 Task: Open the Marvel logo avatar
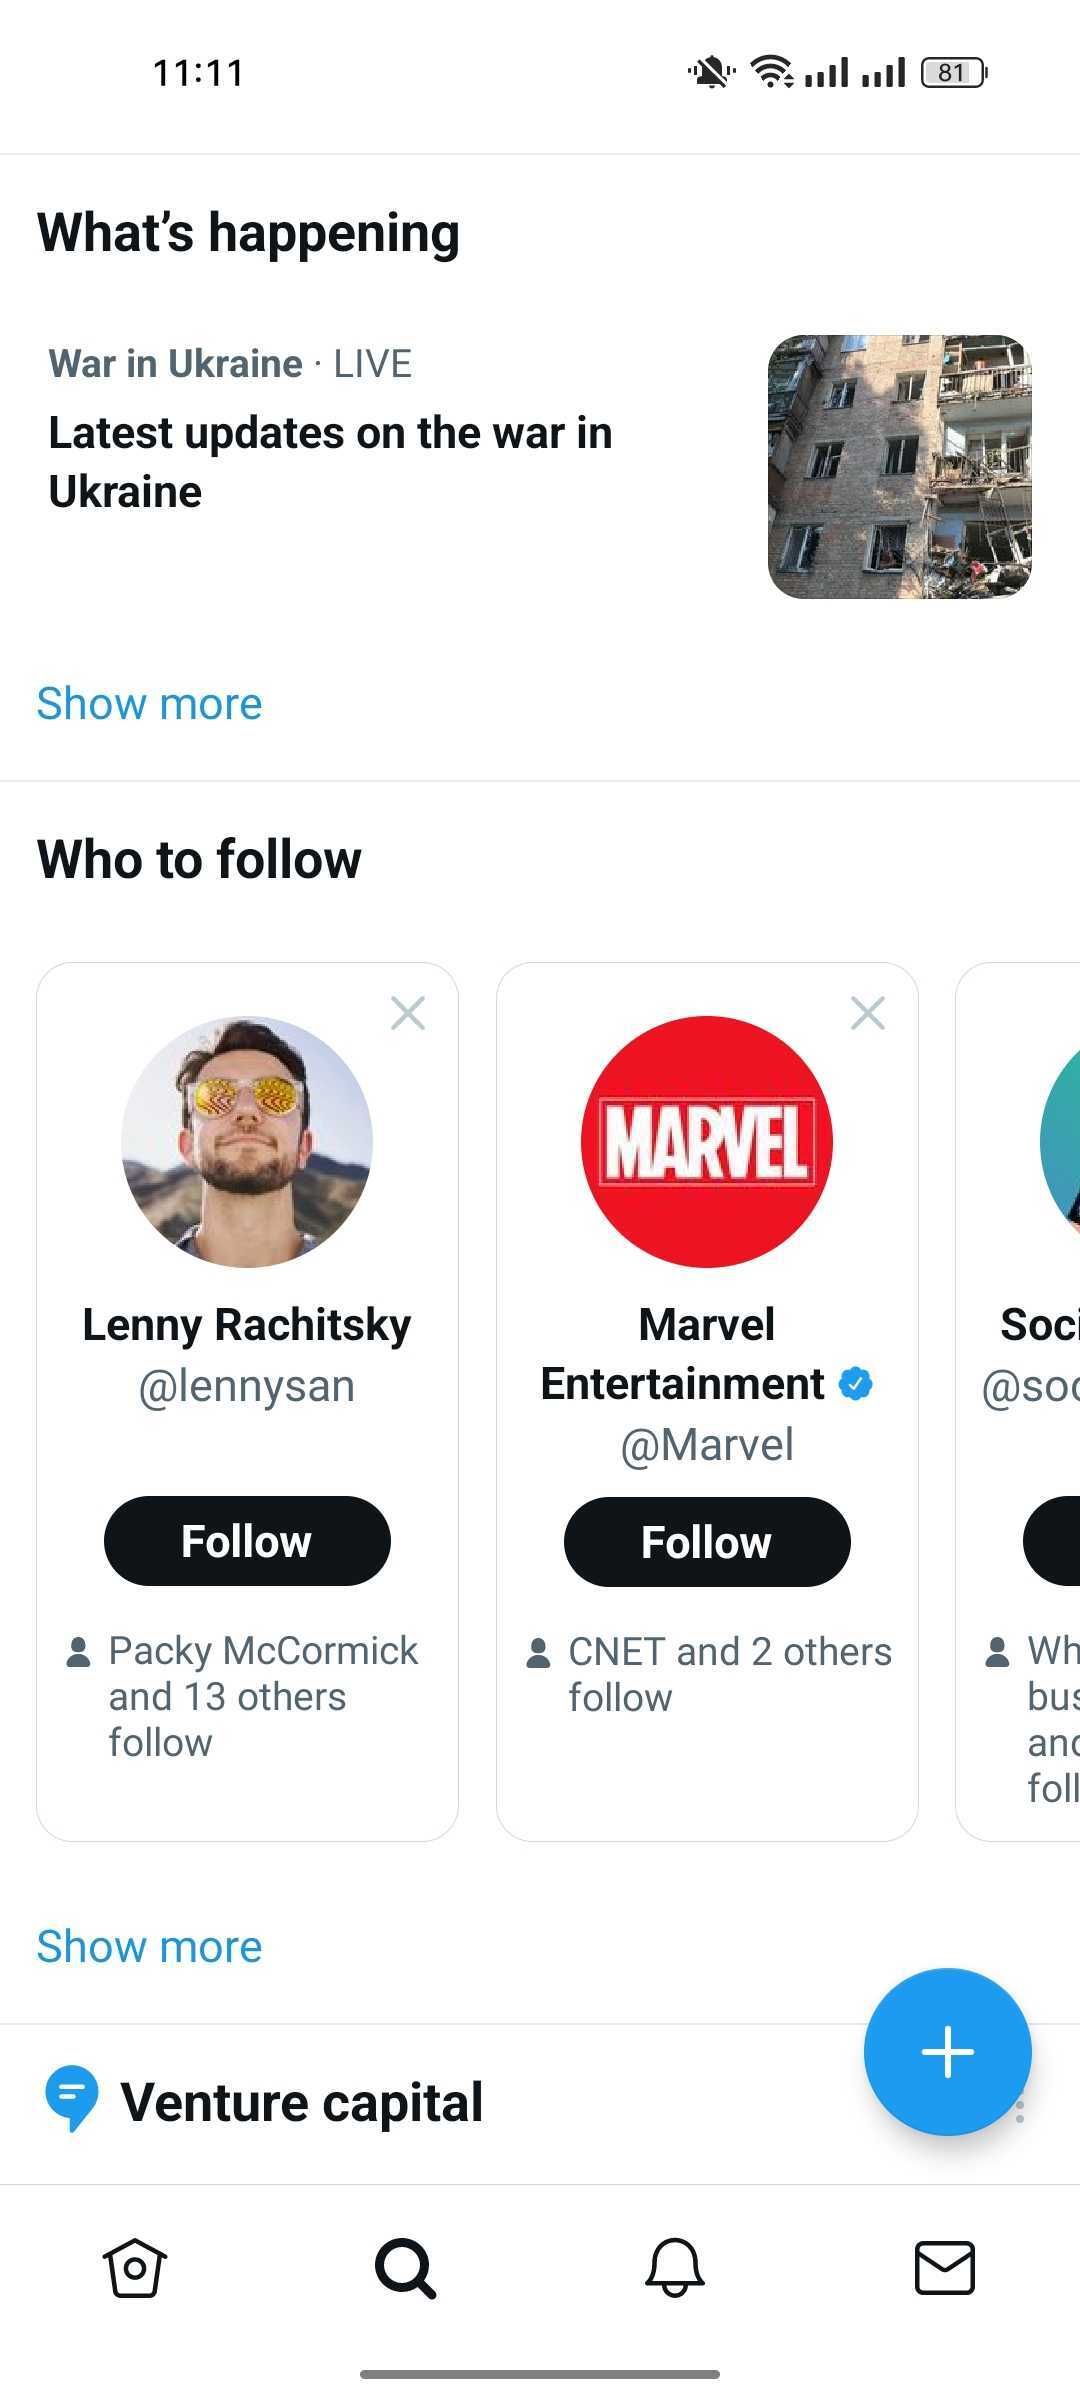[x=707, y=1142]
